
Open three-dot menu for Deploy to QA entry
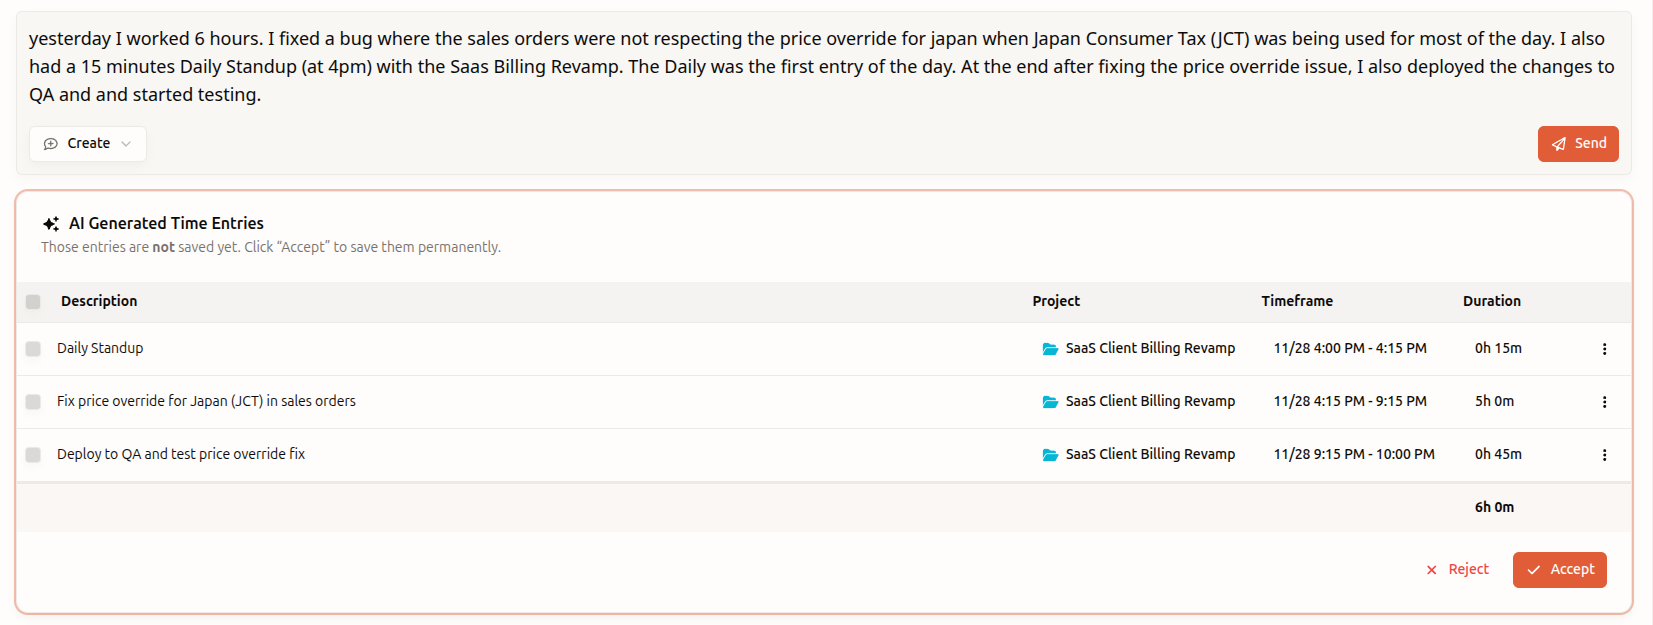(x=1604, y=455)
